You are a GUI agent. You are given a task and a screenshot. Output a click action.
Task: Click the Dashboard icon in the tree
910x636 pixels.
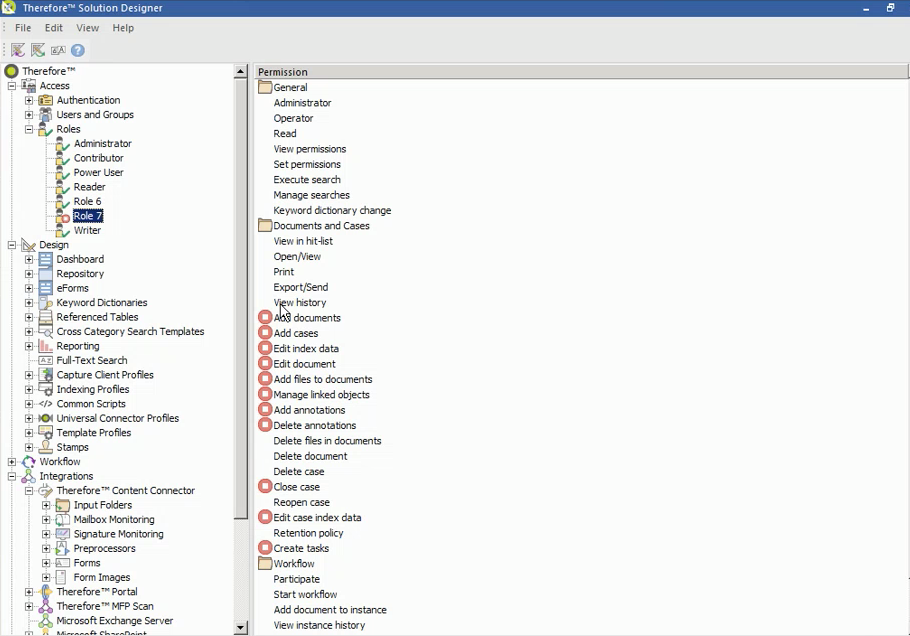click(x=44, y=259)
